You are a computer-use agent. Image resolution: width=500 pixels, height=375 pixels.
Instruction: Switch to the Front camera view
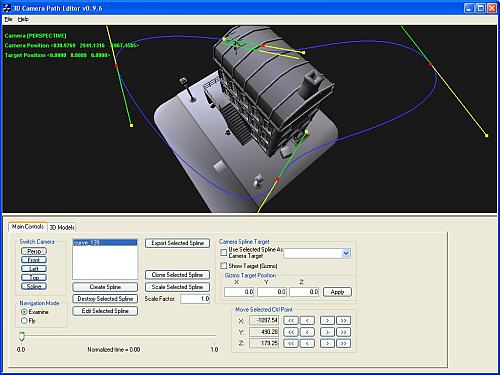[34, 260]
